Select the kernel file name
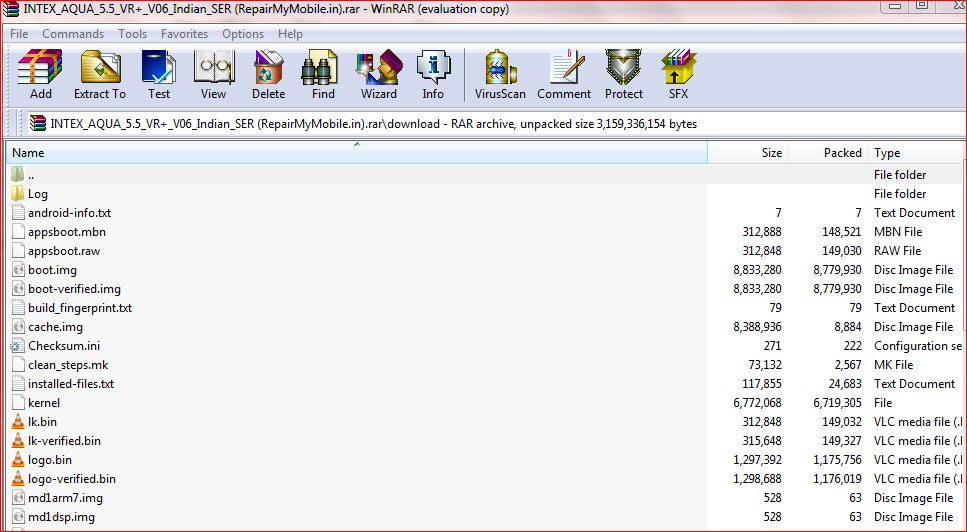967x532 pixels. click(44, 403)
